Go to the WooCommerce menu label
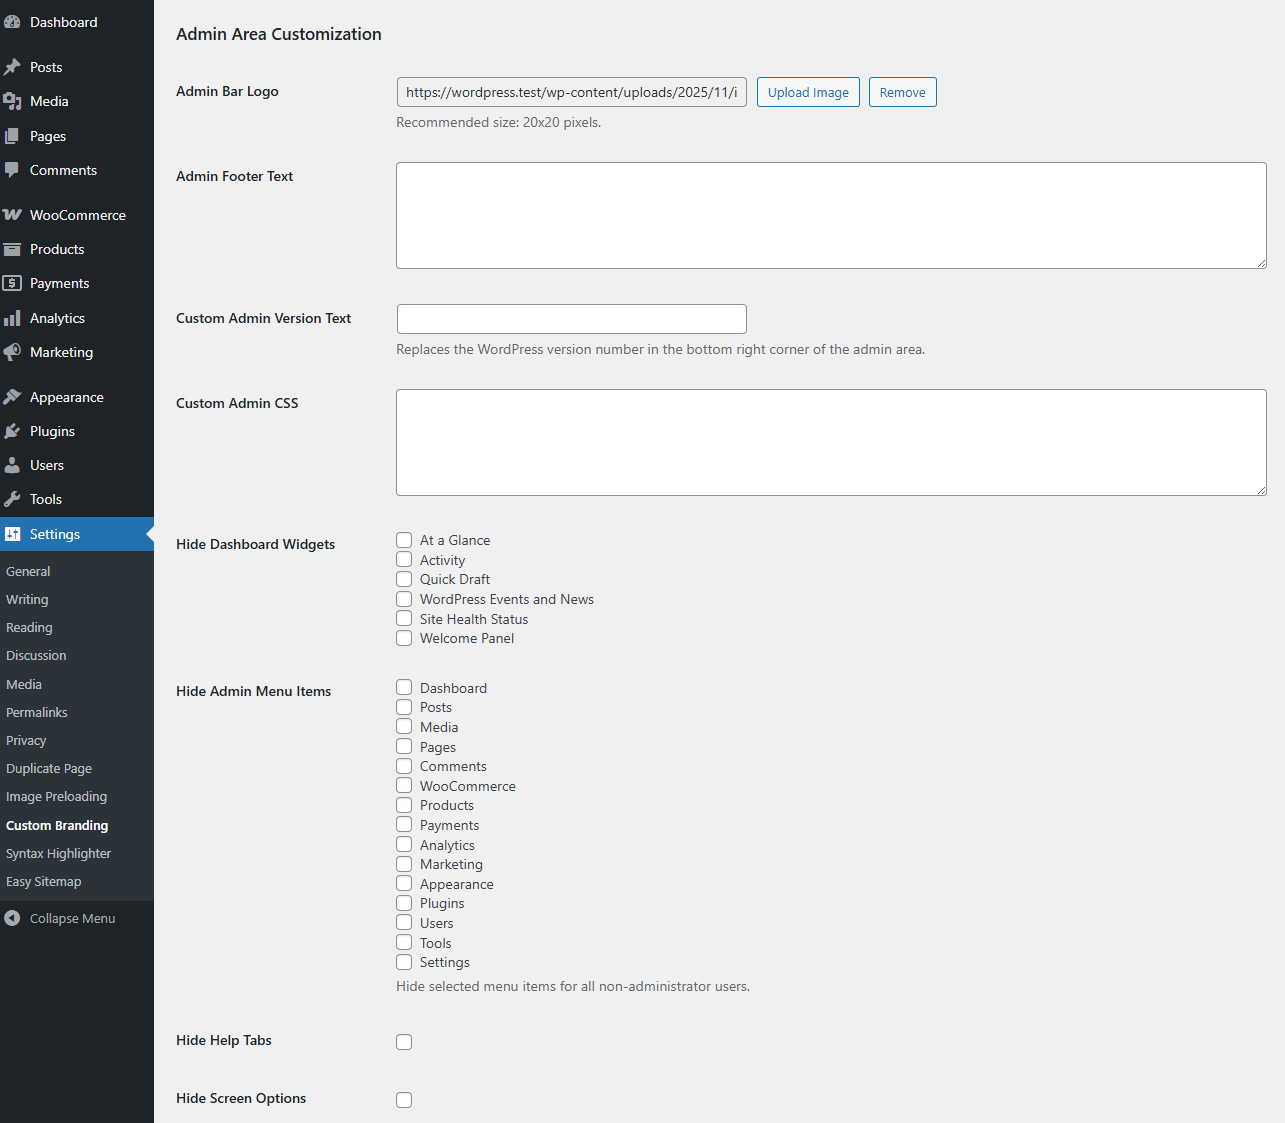Viewport: 1285px width, 1123px height. [78, 215]
